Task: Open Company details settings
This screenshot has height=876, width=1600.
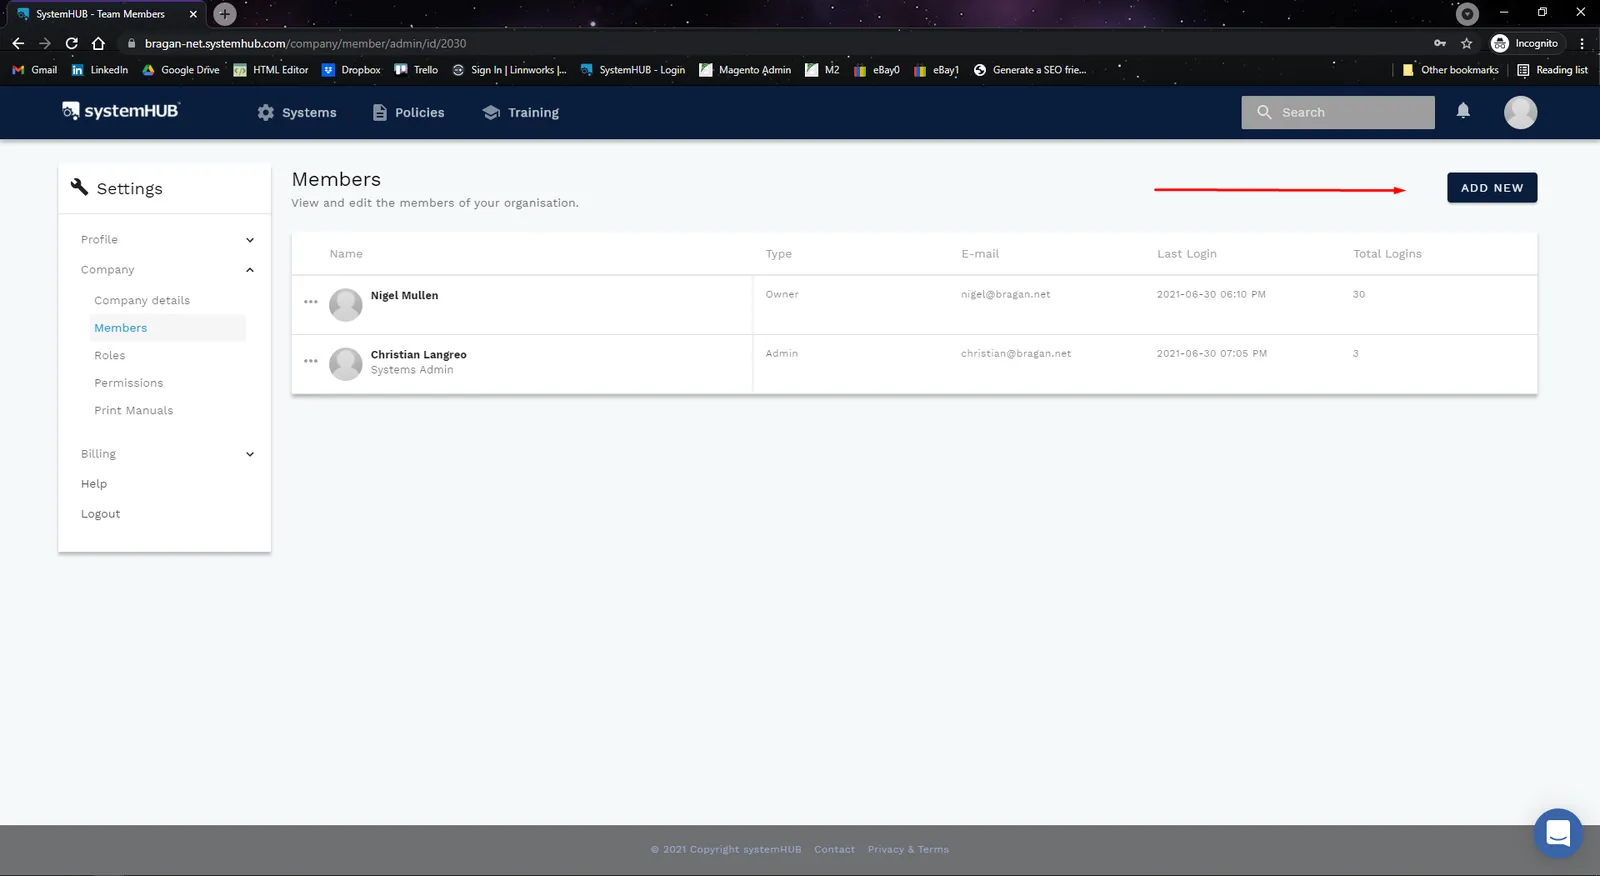Action: (x=142, y=300)
